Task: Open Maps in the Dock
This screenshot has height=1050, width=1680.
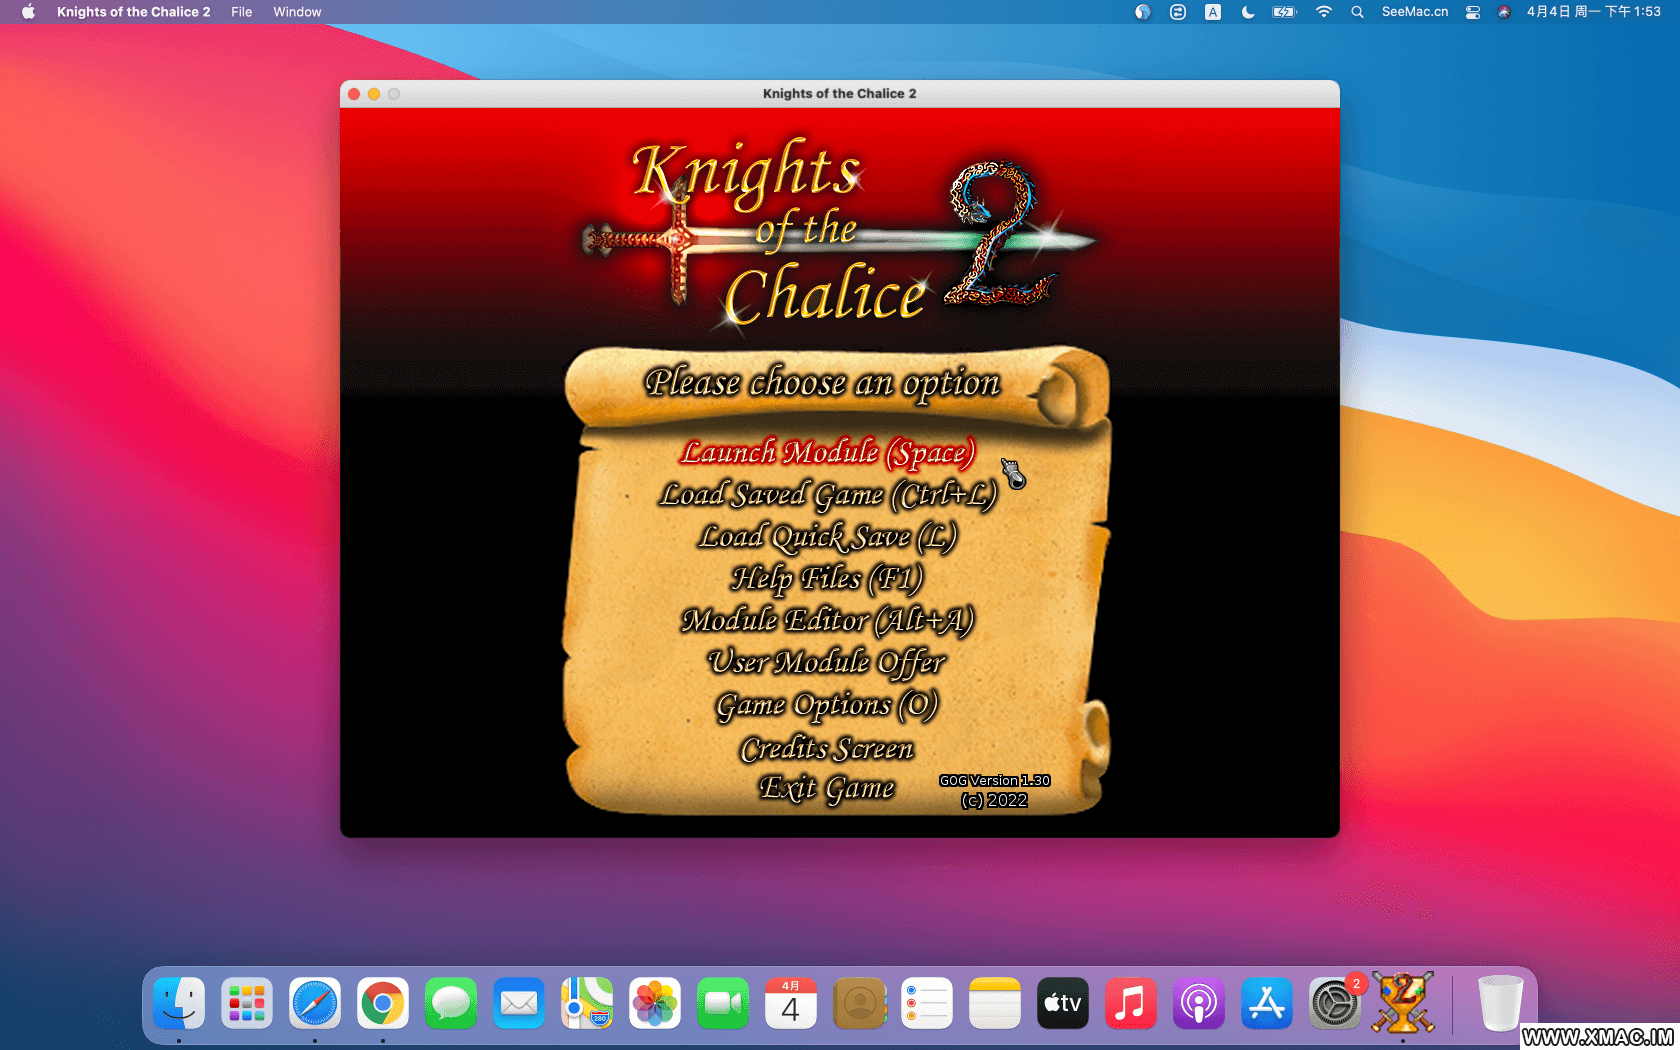Action: click(x=587, y=1003)
